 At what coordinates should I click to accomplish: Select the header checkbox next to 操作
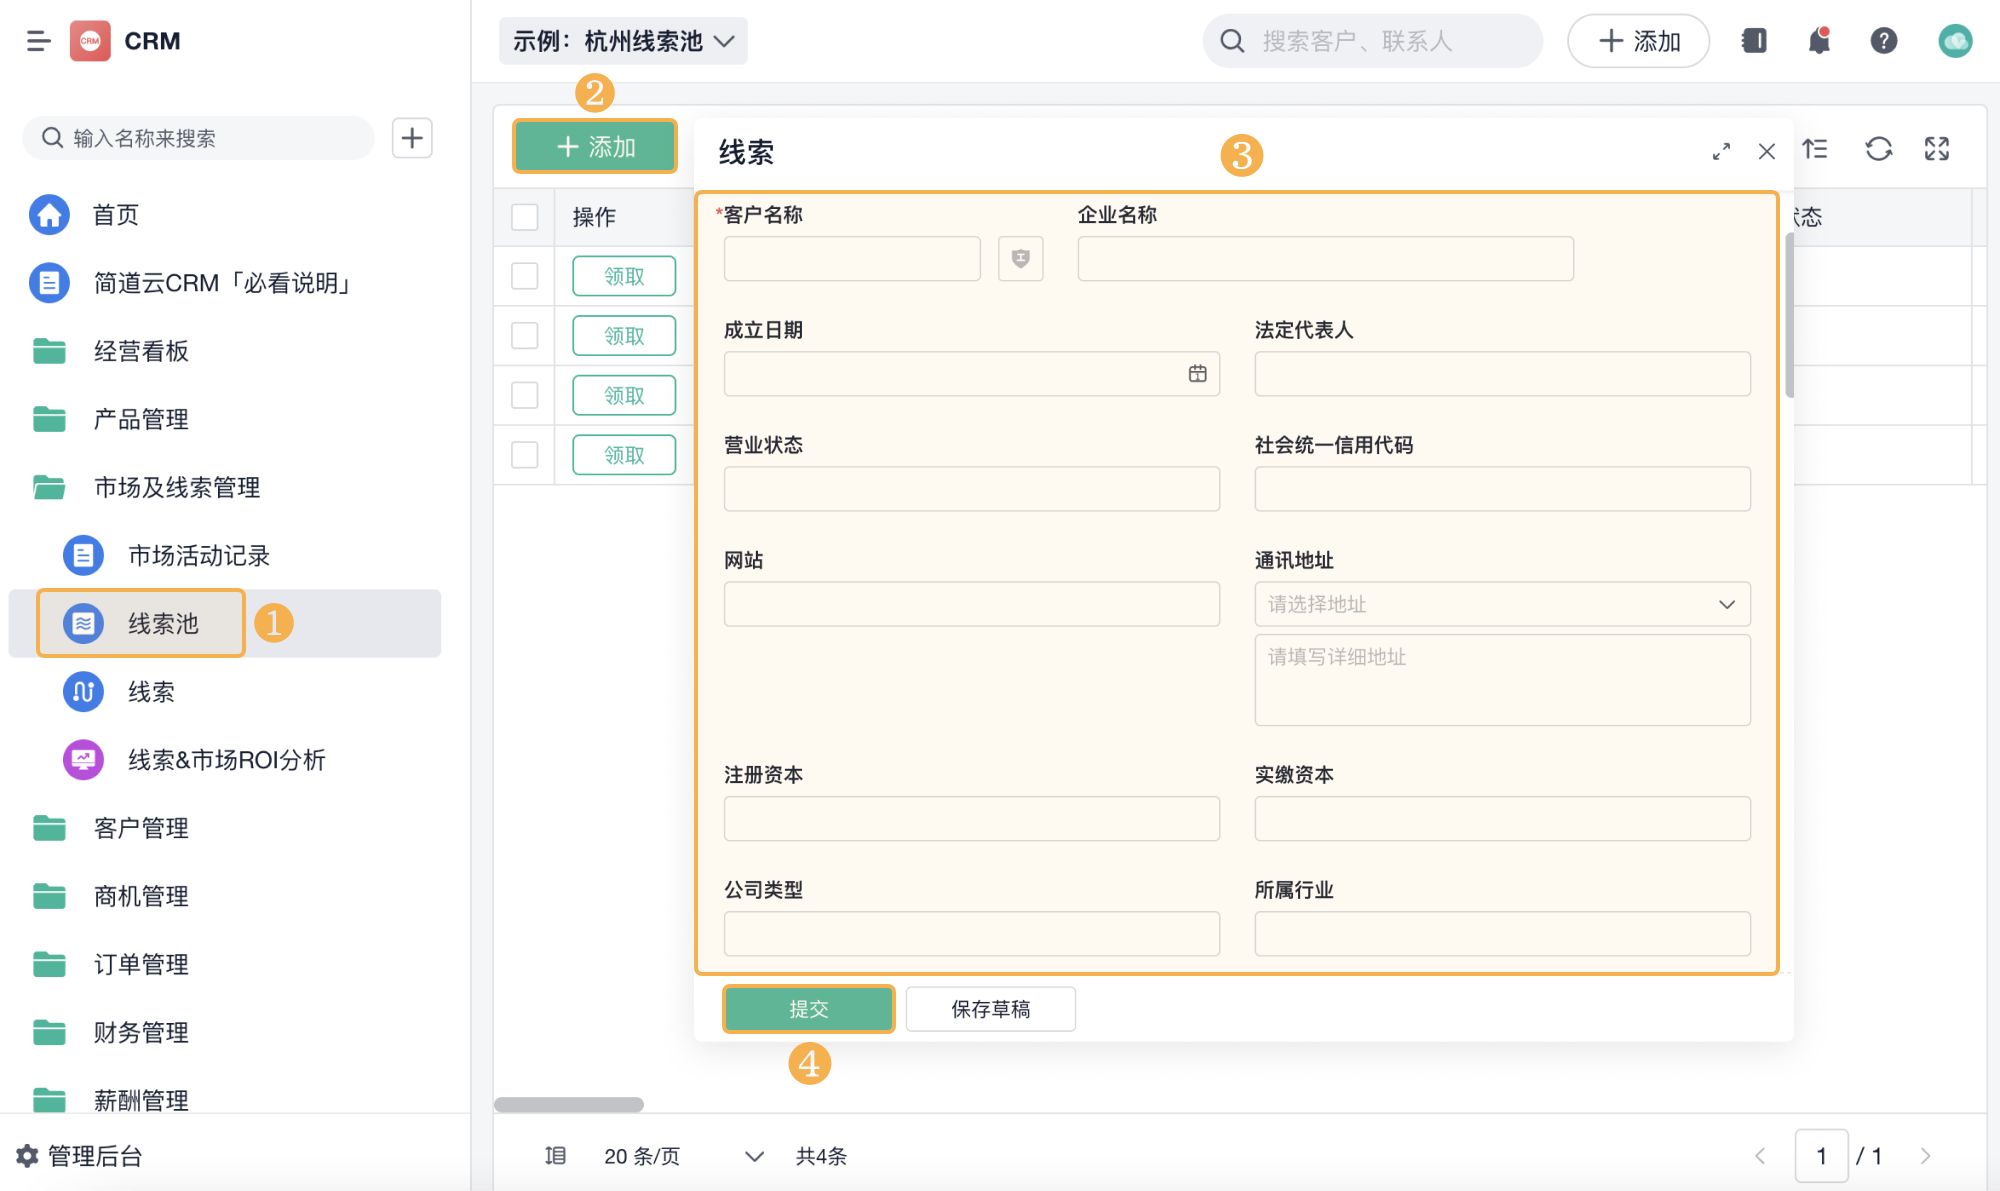pos(524,217)
